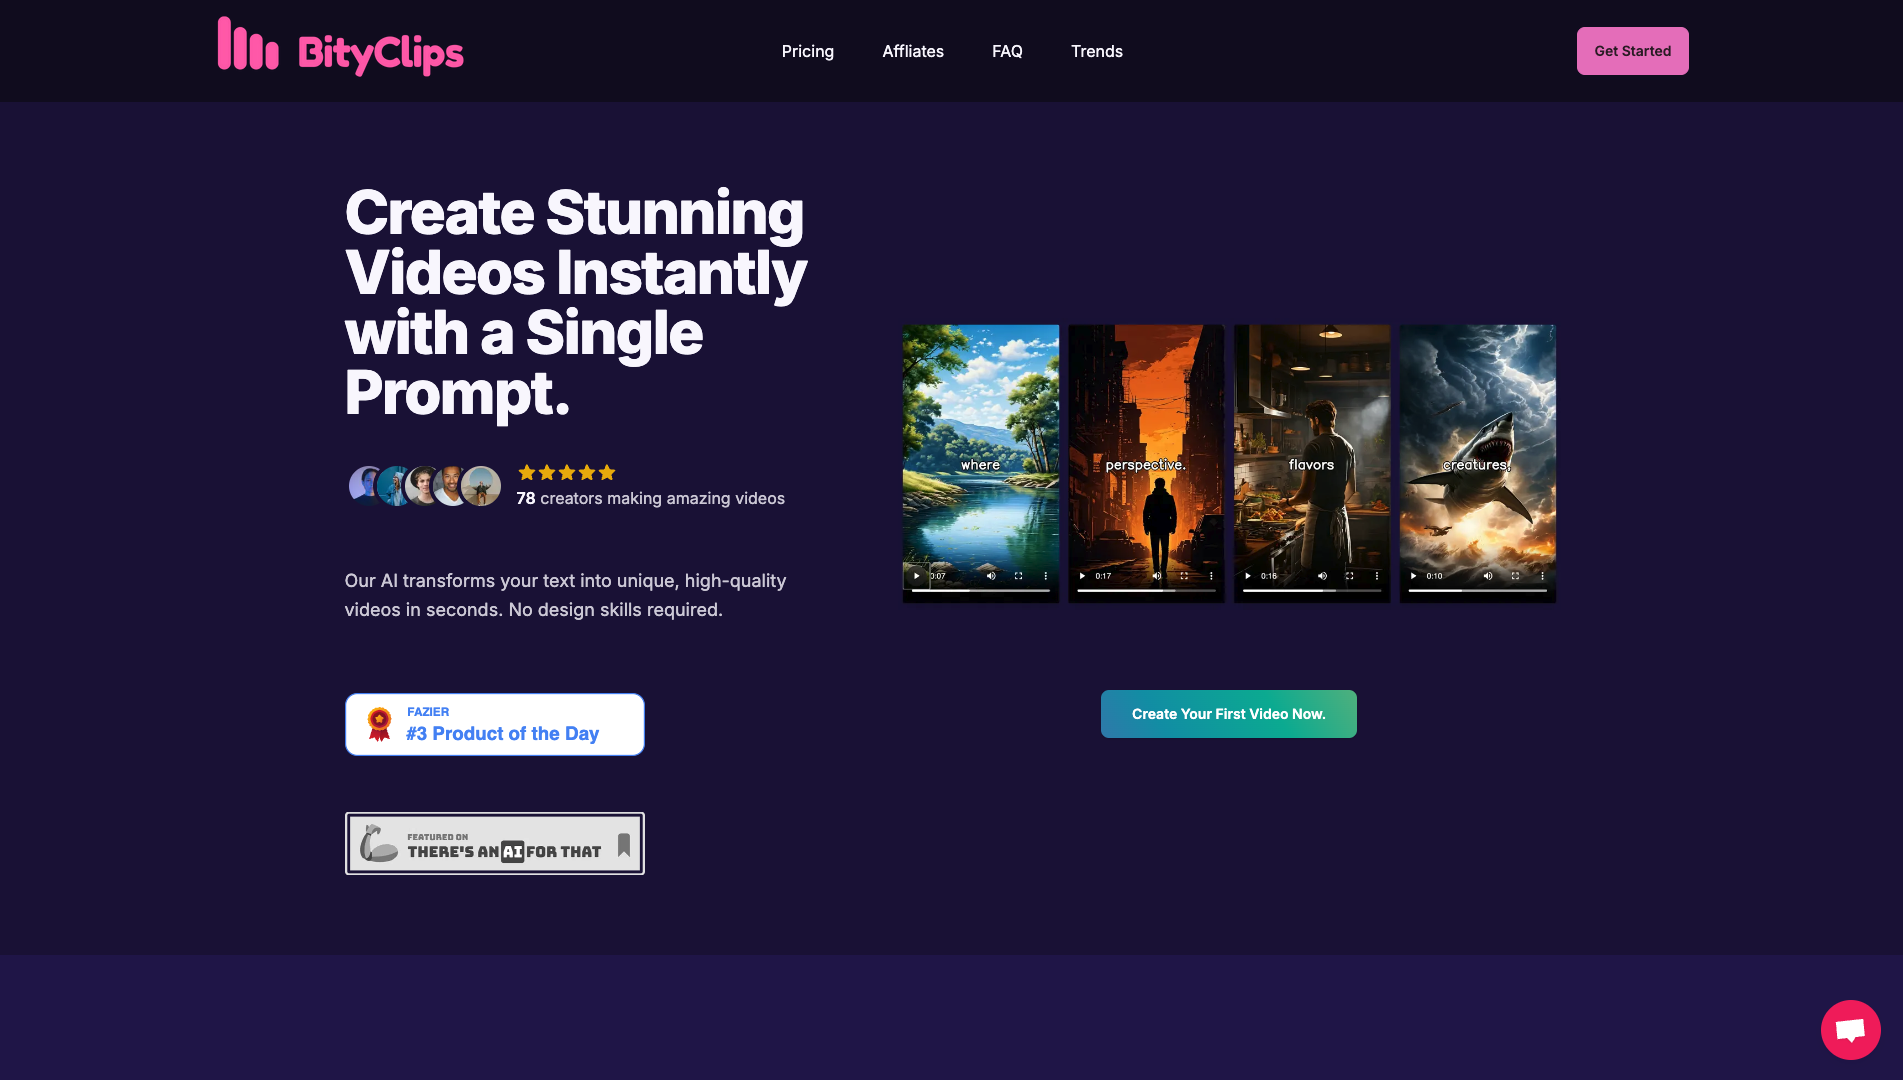
Task: Open fullscreen on the chef video
Action: [1349, 576]
